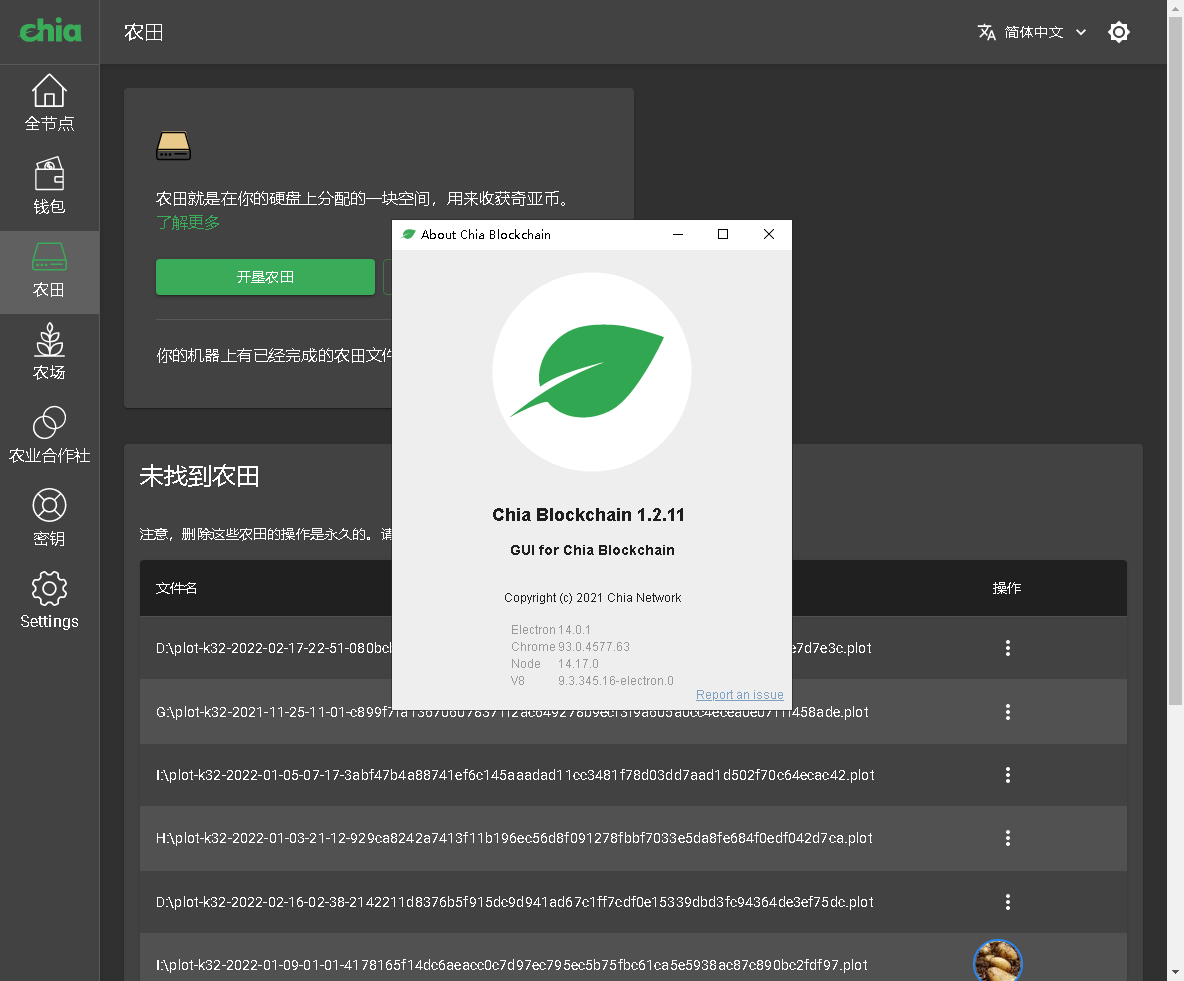Click the Node 14.17.0 version line
The width and height of the screenshot is (1184, 981).
point(555,664)
